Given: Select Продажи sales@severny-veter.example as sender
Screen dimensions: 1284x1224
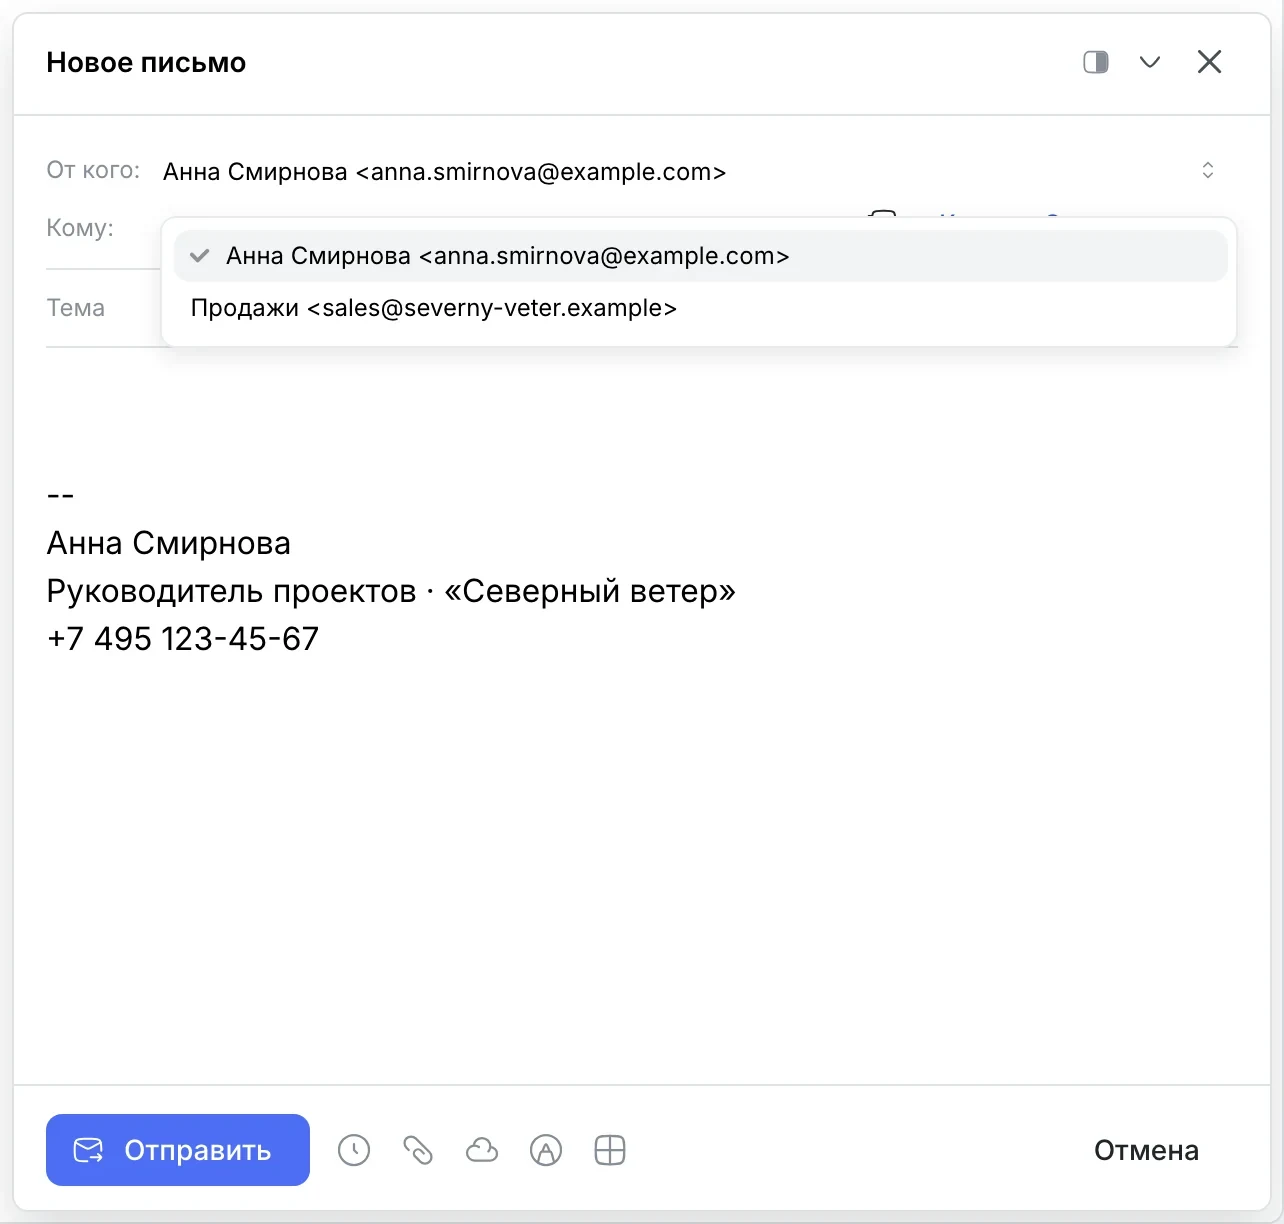Looking at the screenshot, I should tap(700, 308).
